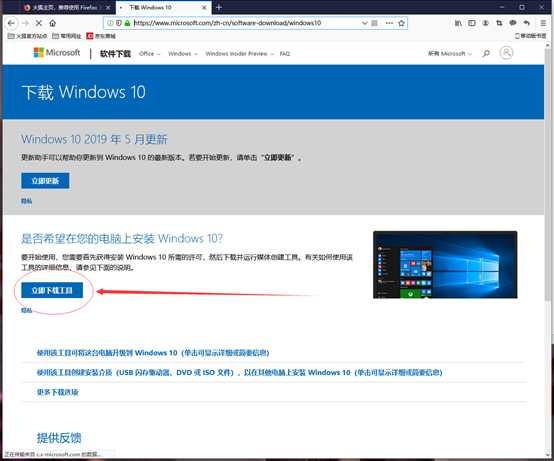Viewport: 554px width, 461px height.
Task: Click the 下载 Windows 10 banner heading
Action: pyautogui.click(x=83, y=92)
